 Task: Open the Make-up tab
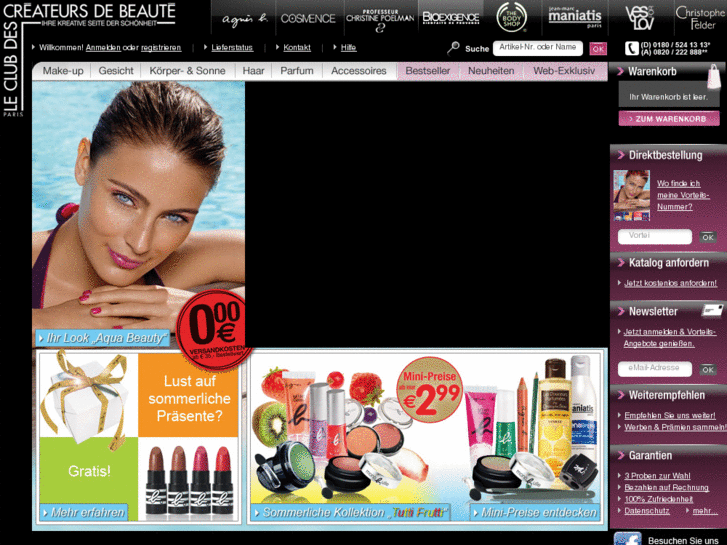63,71
